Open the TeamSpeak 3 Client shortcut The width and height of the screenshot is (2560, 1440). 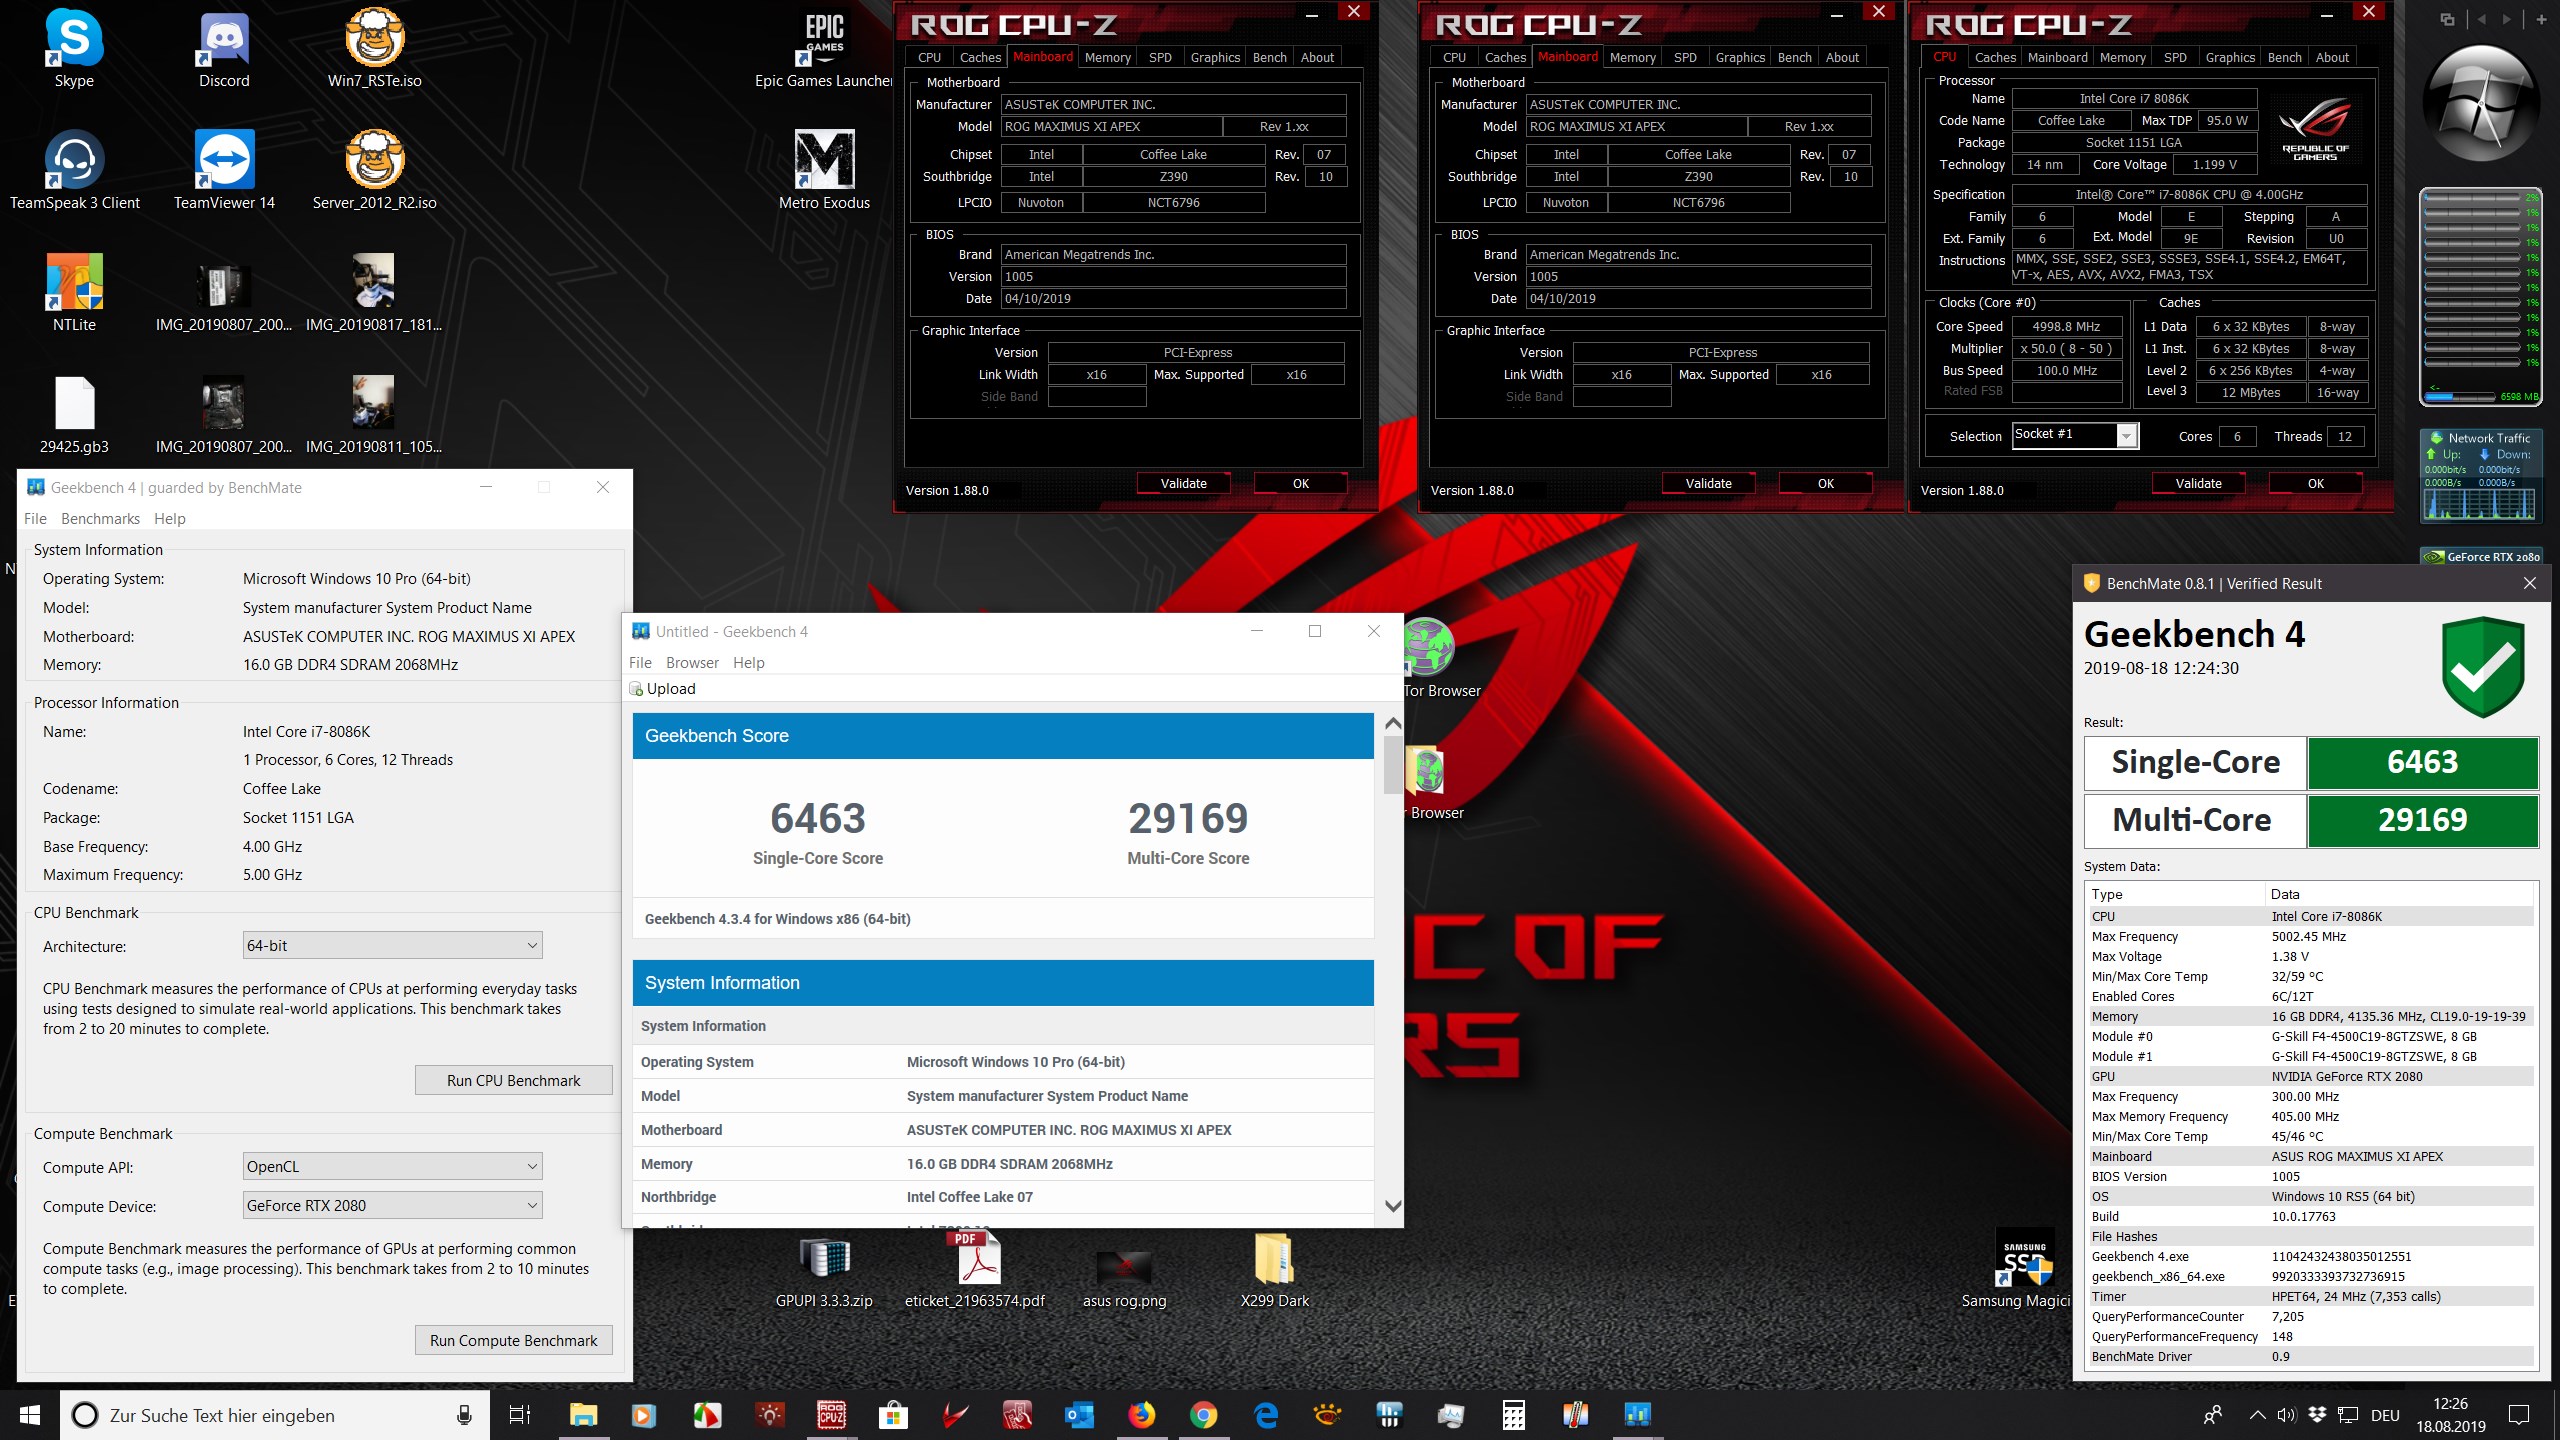coord(74,170)
